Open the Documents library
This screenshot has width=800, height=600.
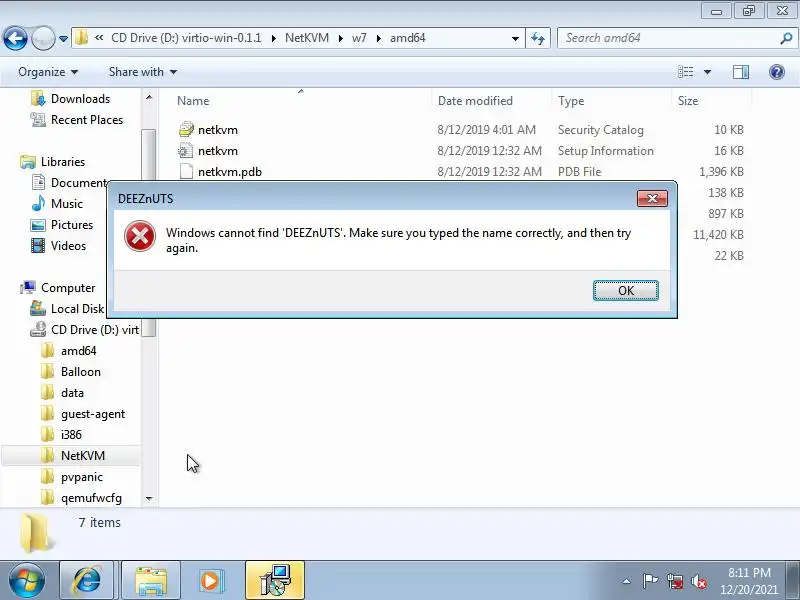[x=79, y=183]
